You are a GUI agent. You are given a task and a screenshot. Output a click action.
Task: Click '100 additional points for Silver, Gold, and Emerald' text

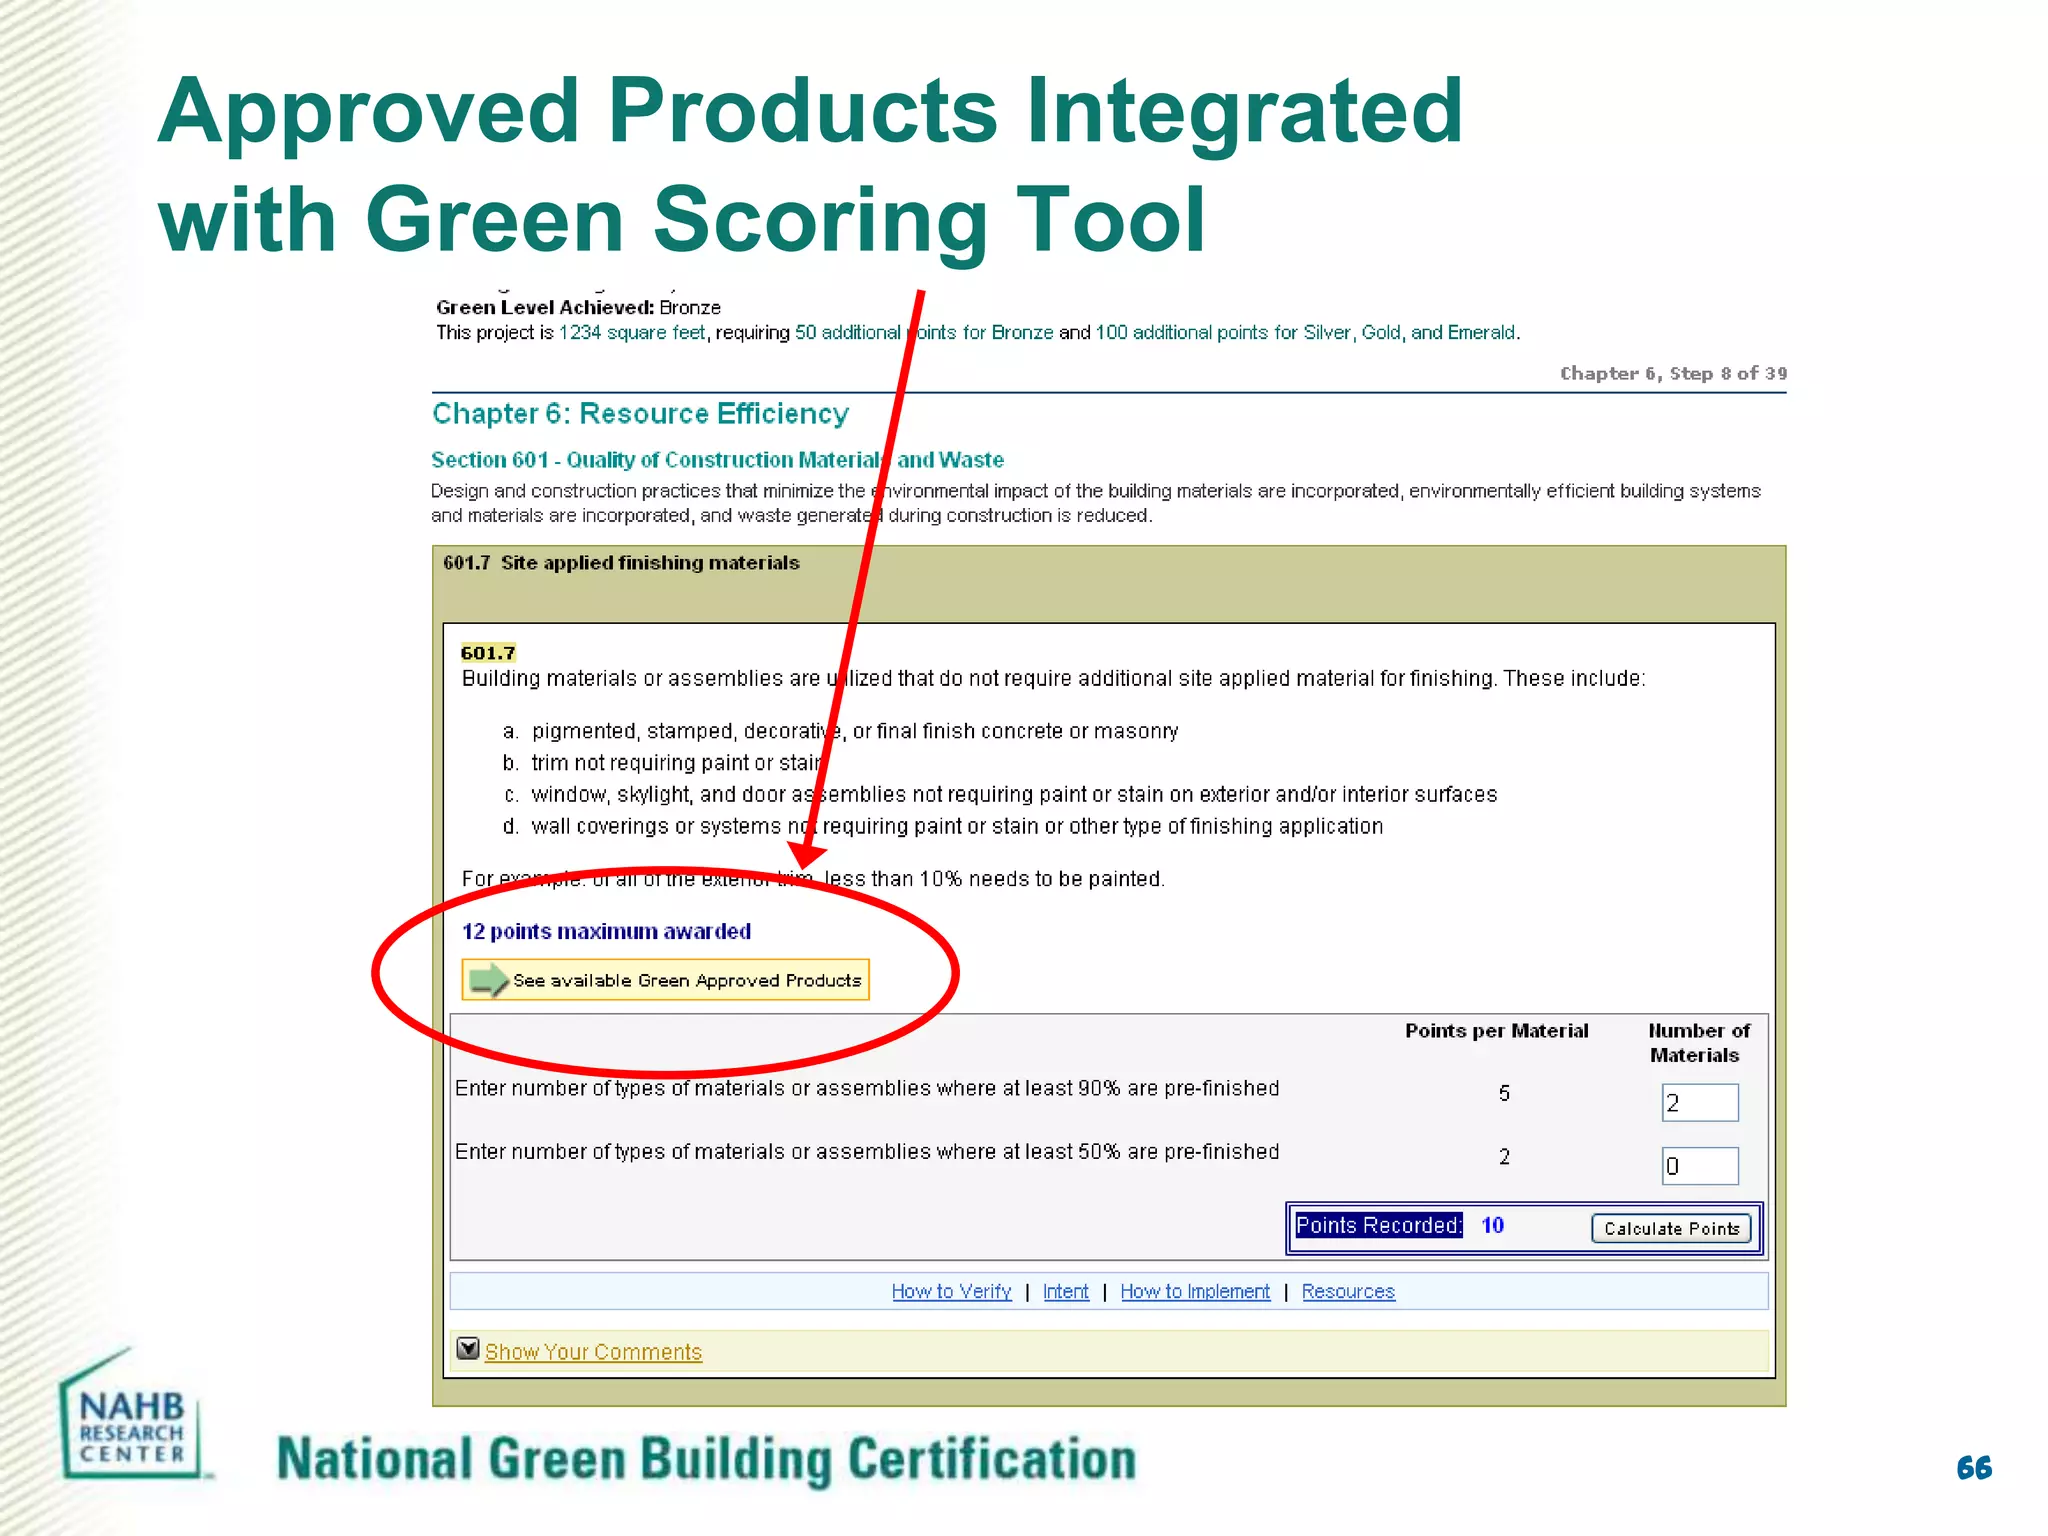[1306, 332]
